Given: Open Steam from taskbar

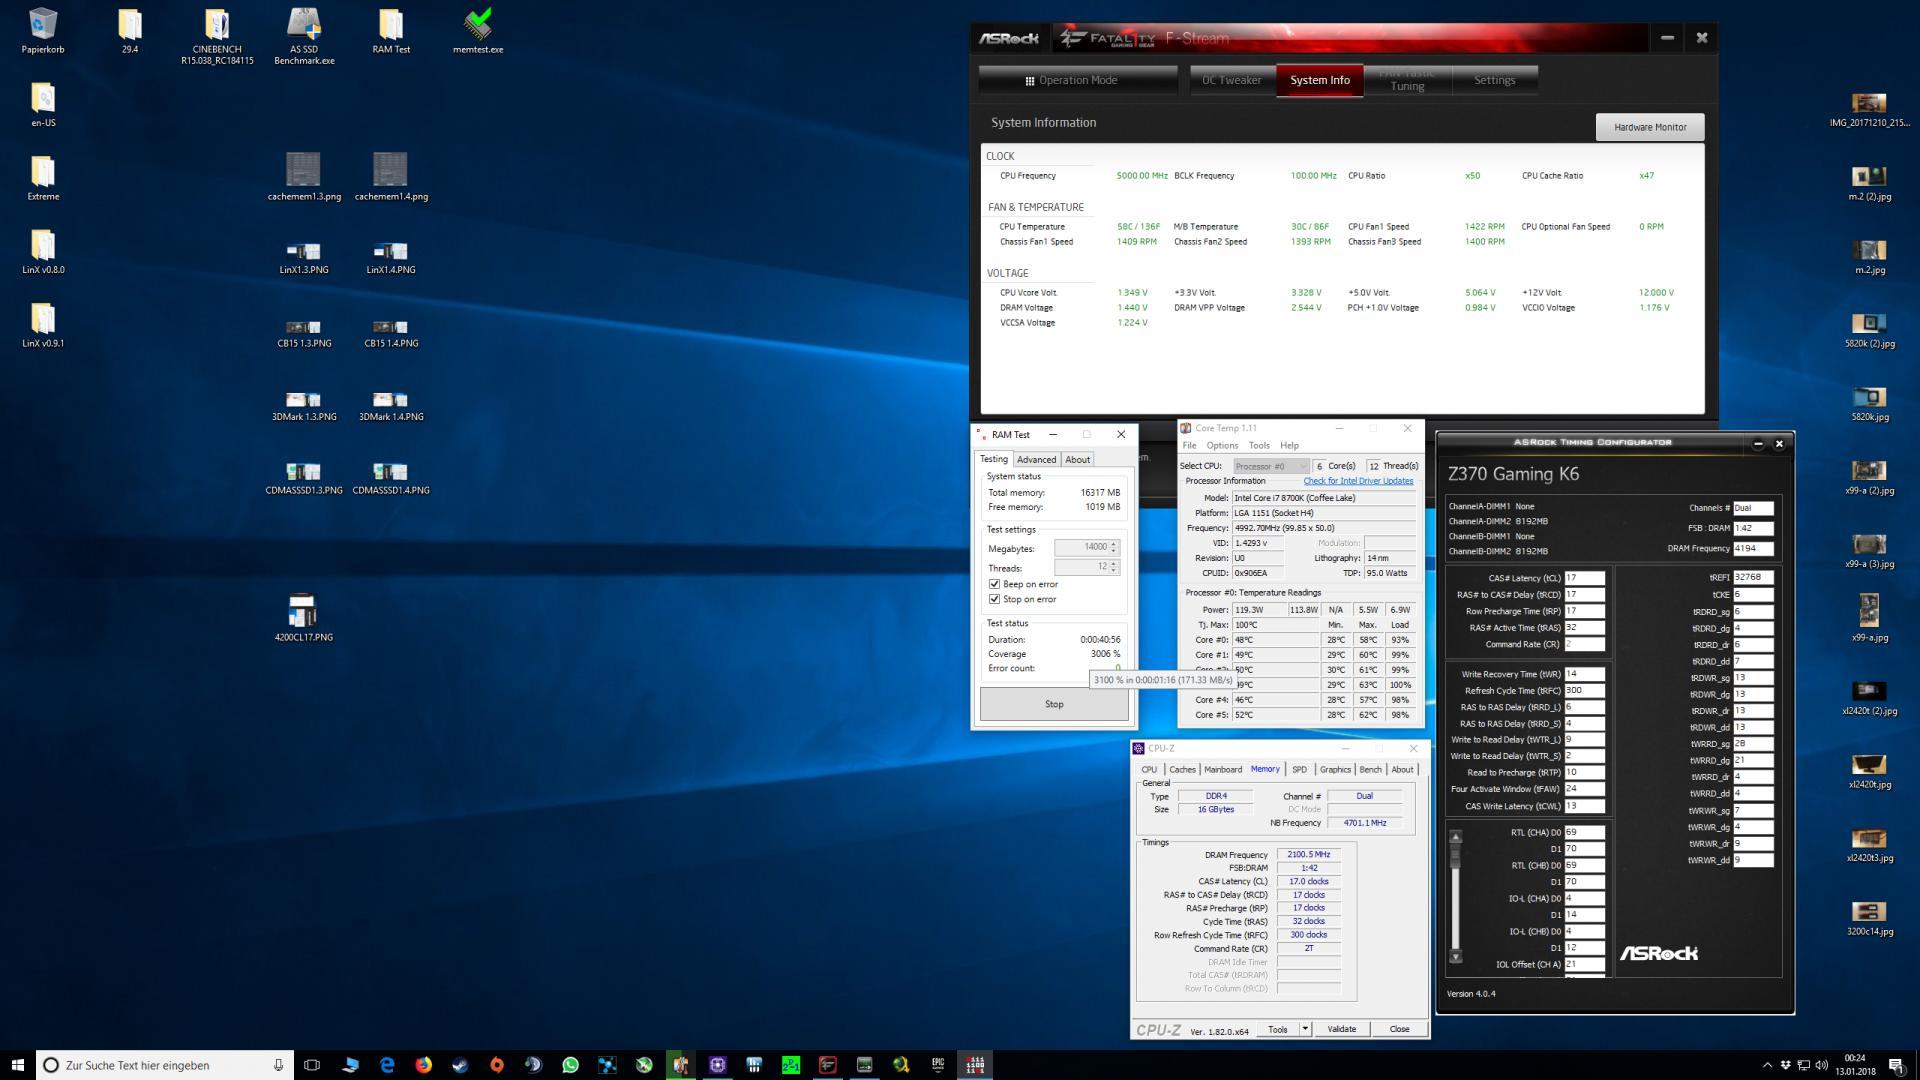Looking at the screenshot, I should [460, 1065].
